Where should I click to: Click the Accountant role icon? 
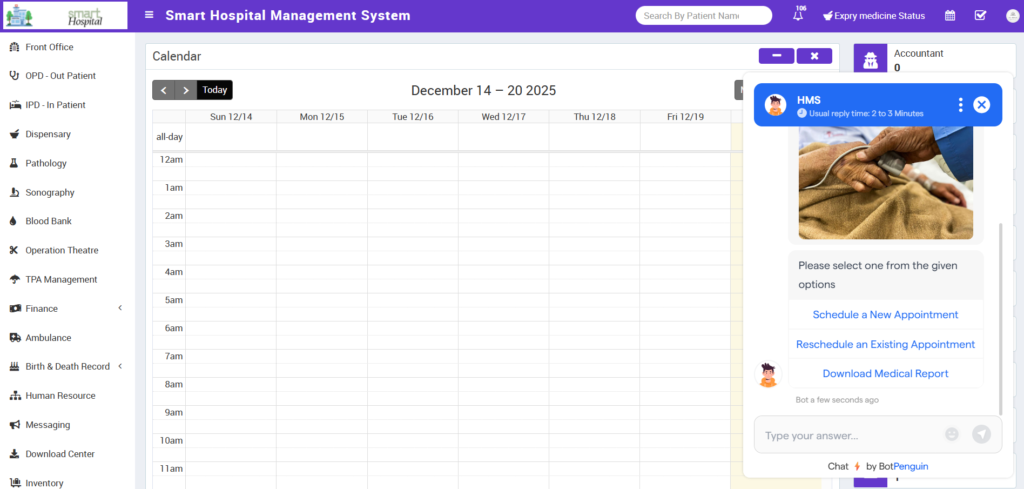(x=870, y=60)
